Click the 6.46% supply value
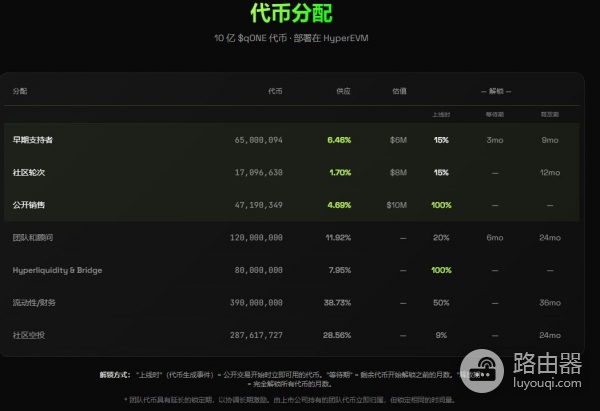This screenshot has height=411, width=600. click(x=339, y=140)
